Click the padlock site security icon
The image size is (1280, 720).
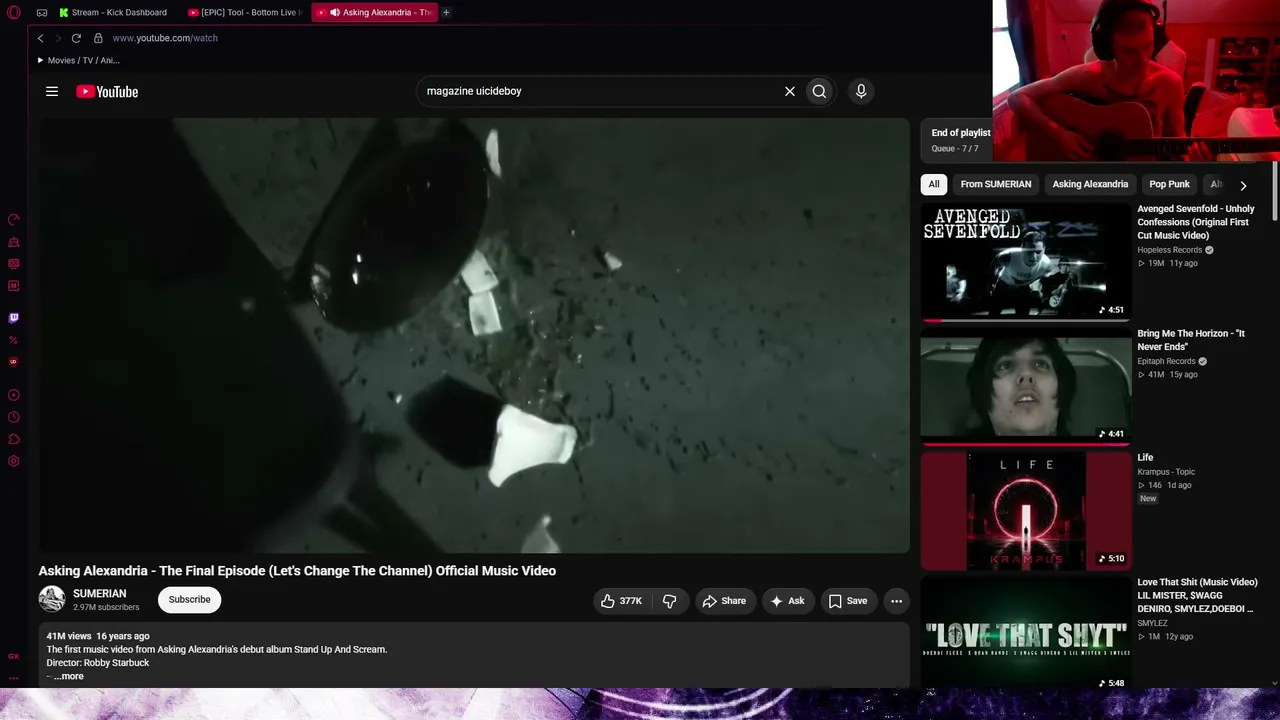click(x=98, y=38)
